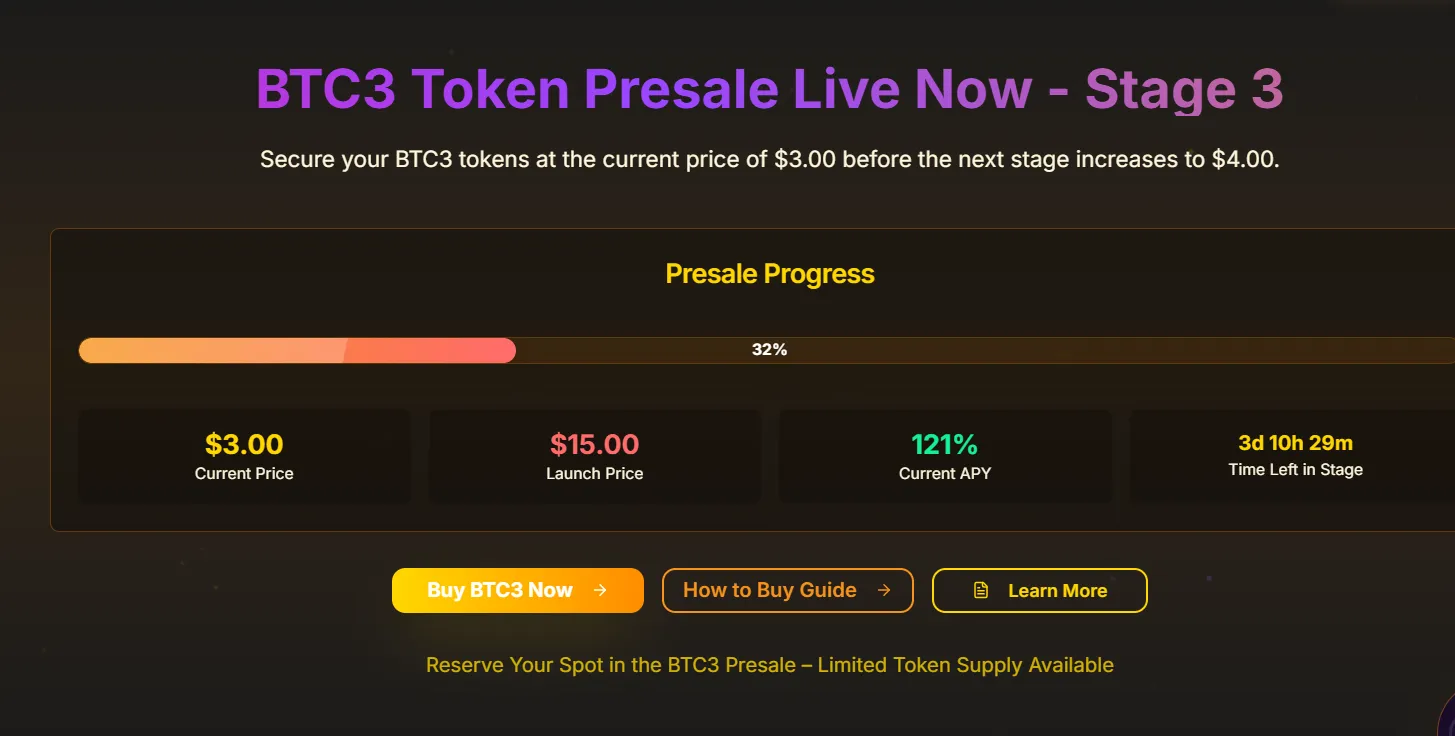Click the Presale Progress heading
Screen dimensions: 1455x736
click(770, 273)
